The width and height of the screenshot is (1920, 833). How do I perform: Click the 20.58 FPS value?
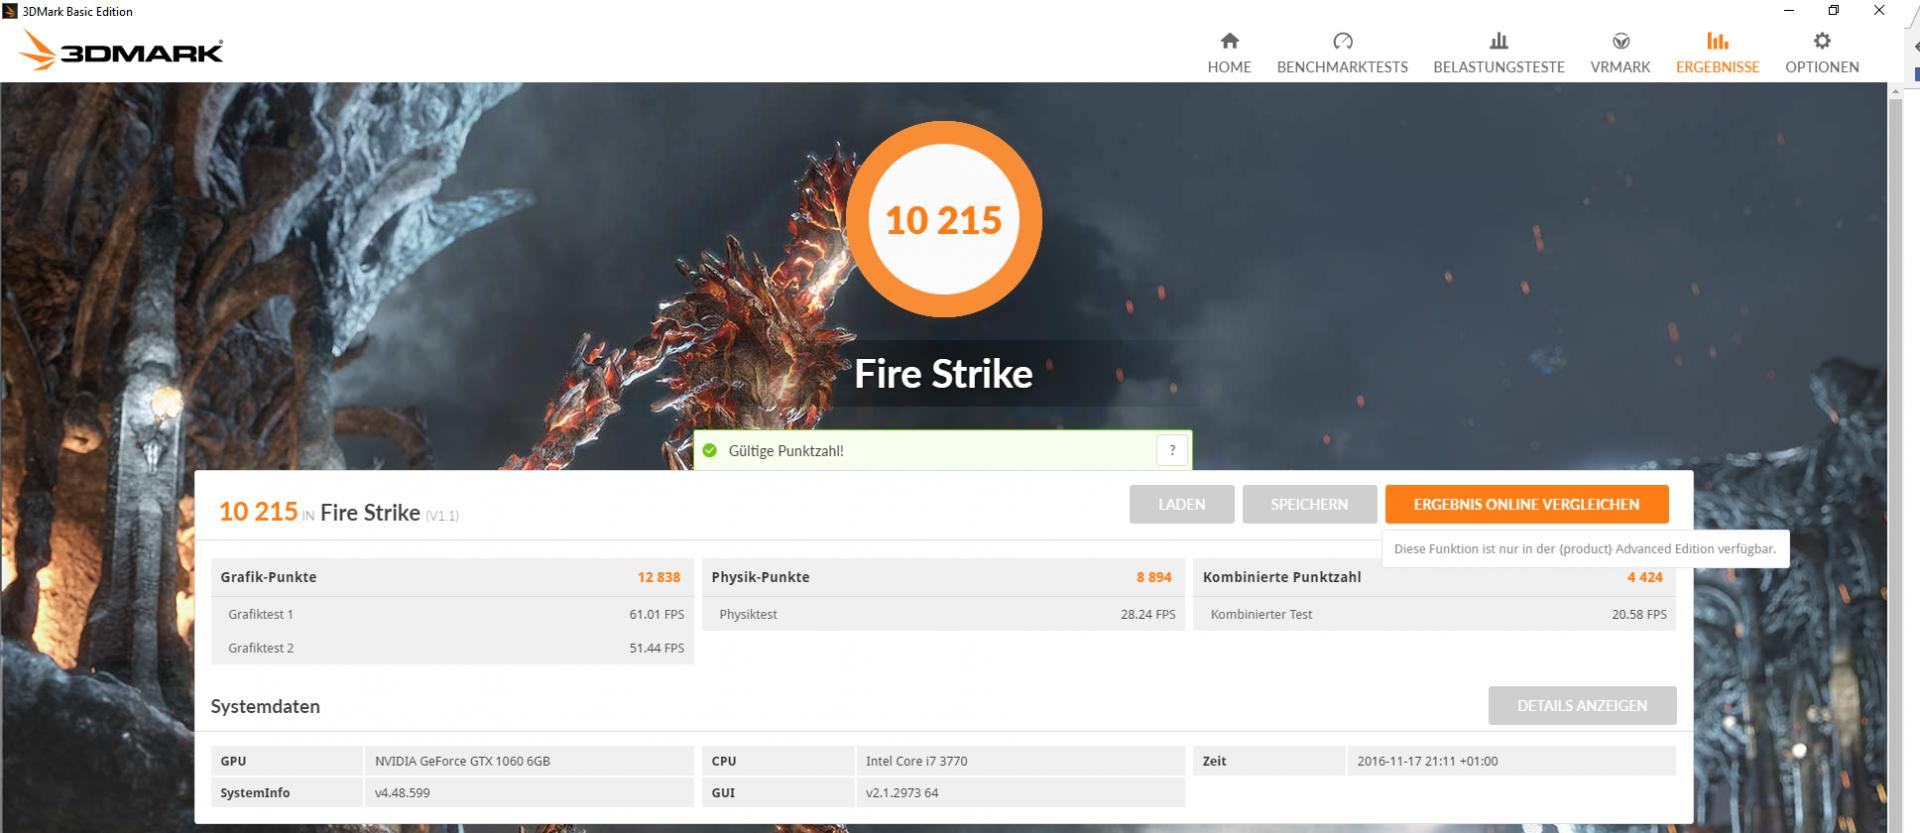click(1638, 614)
